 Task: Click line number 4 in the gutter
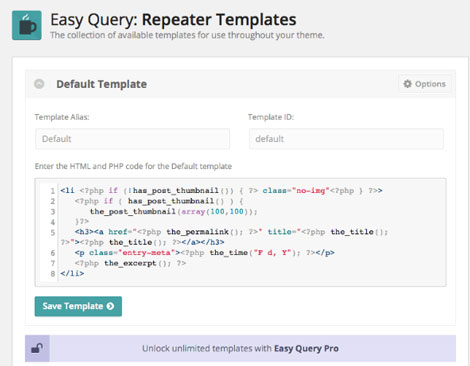click(x=53, y=222)
